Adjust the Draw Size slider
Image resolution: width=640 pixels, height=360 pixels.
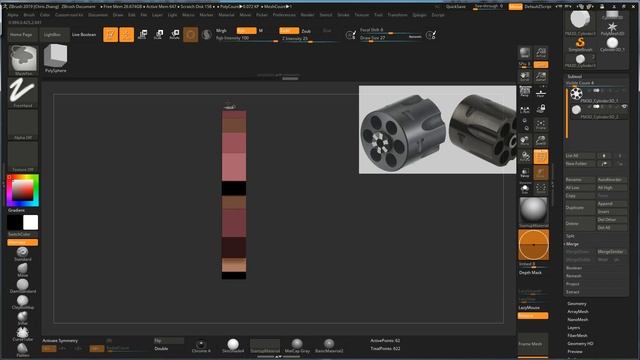391,38
